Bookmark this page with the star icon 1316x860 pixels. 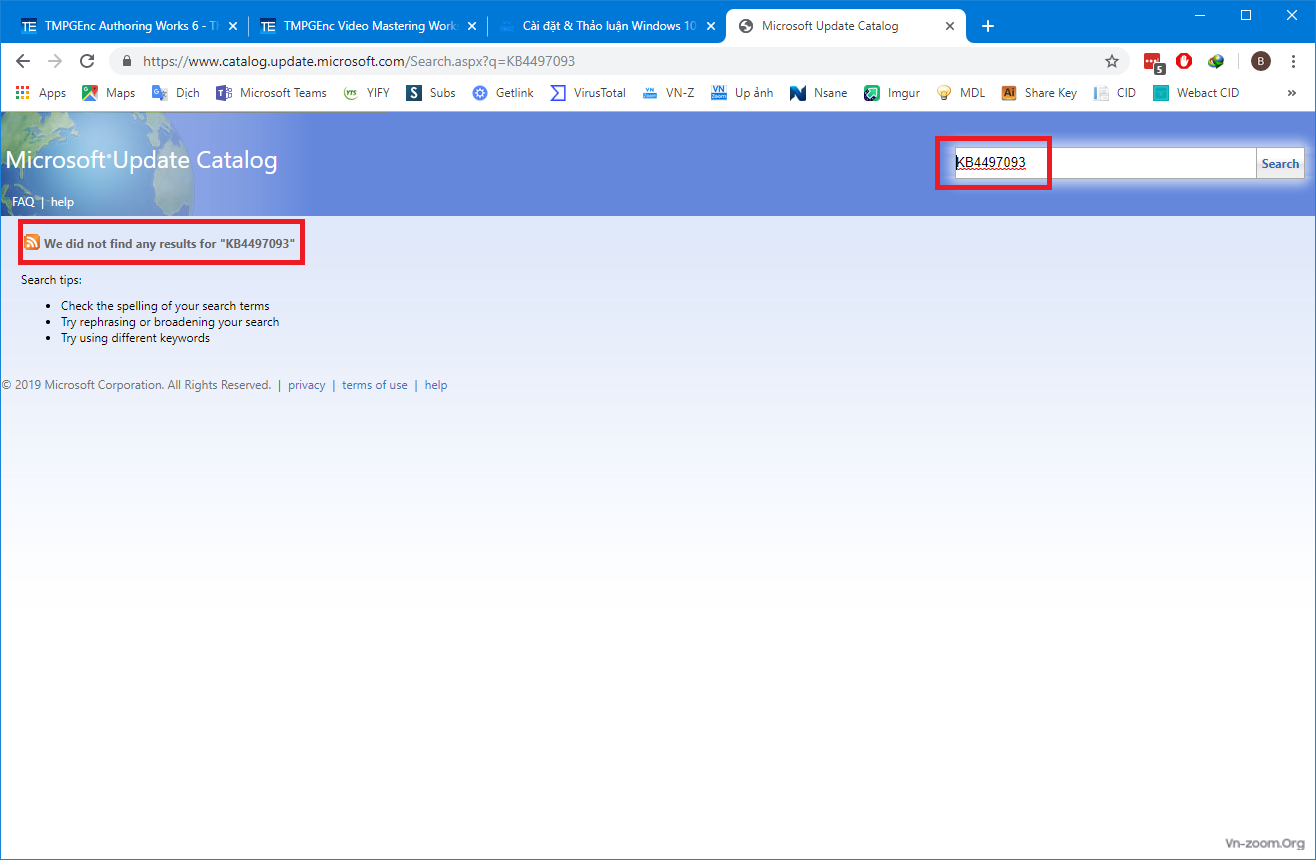point(1112,61)
